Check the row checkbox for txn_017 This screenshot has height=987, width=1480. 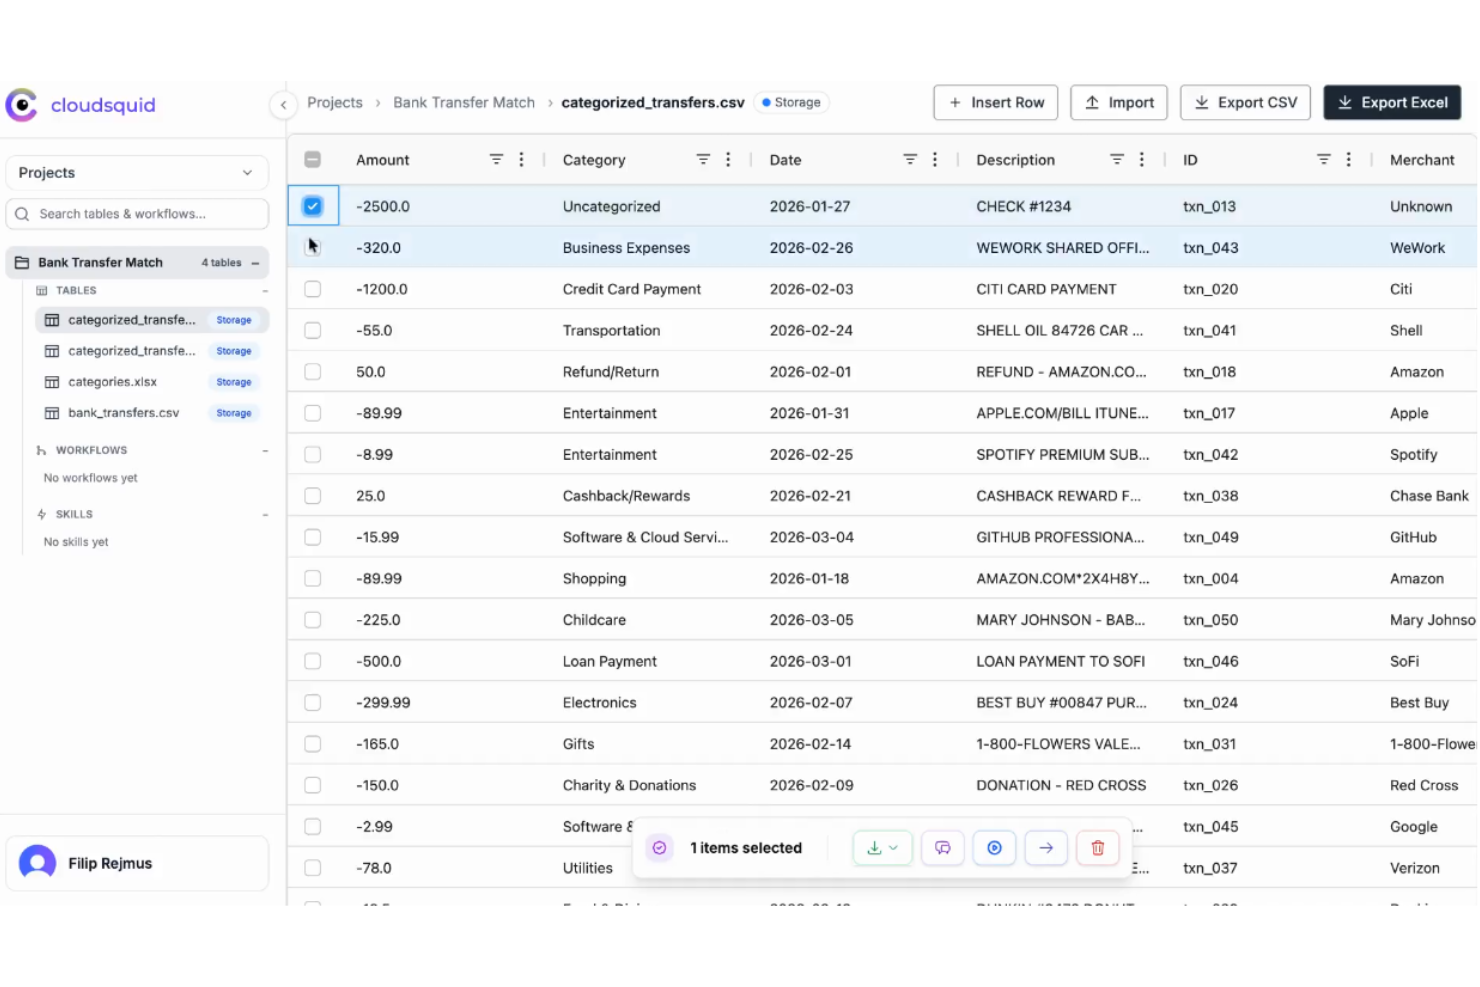[313, 413]
